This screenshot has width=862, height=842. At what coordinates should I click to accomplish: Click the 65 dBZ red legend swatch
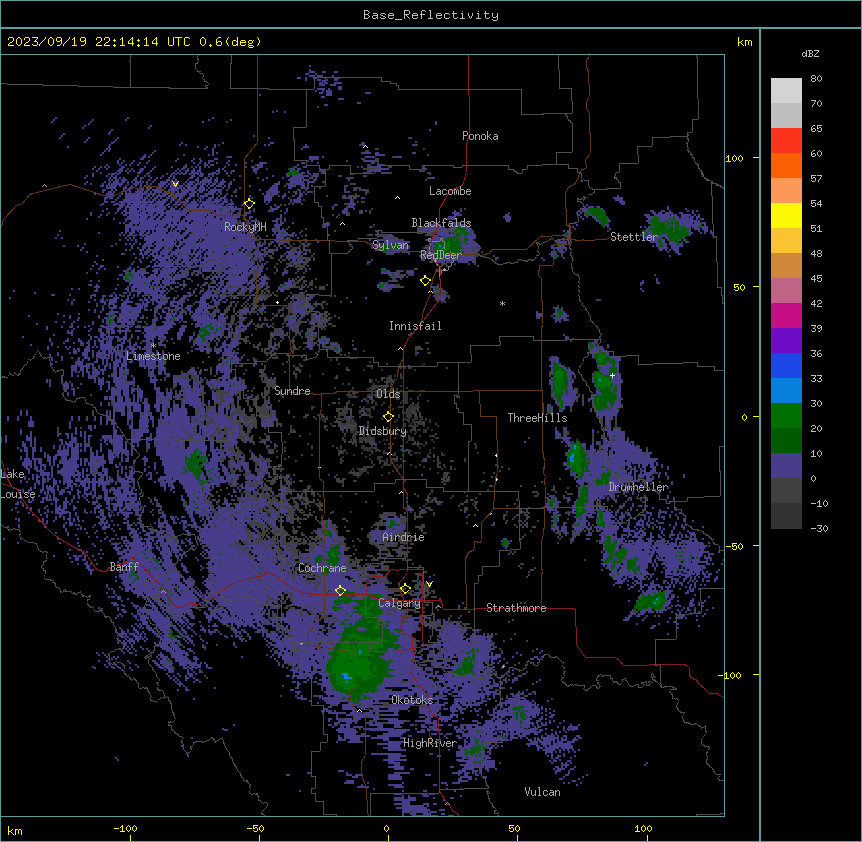(x=786, y=141)
